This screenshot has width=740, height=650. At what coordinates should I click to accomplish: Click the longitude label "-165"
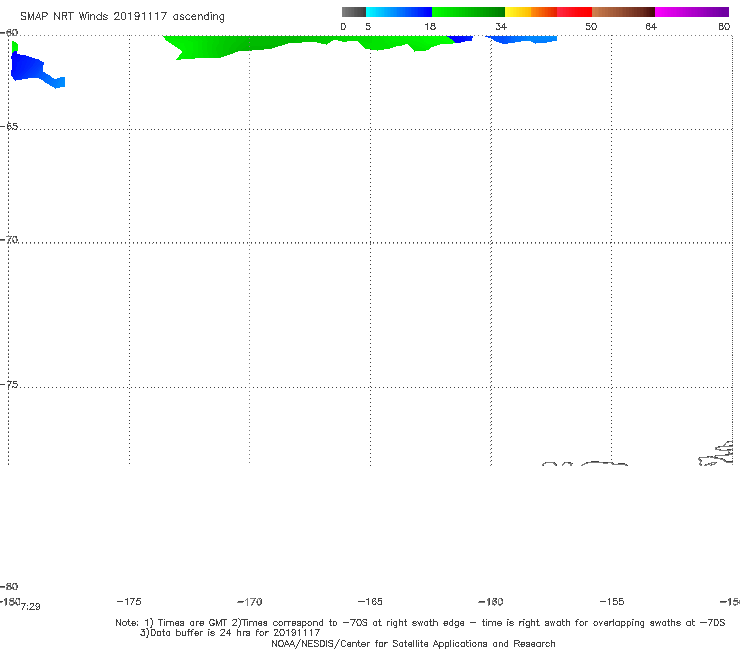click(x=370, y=601)
